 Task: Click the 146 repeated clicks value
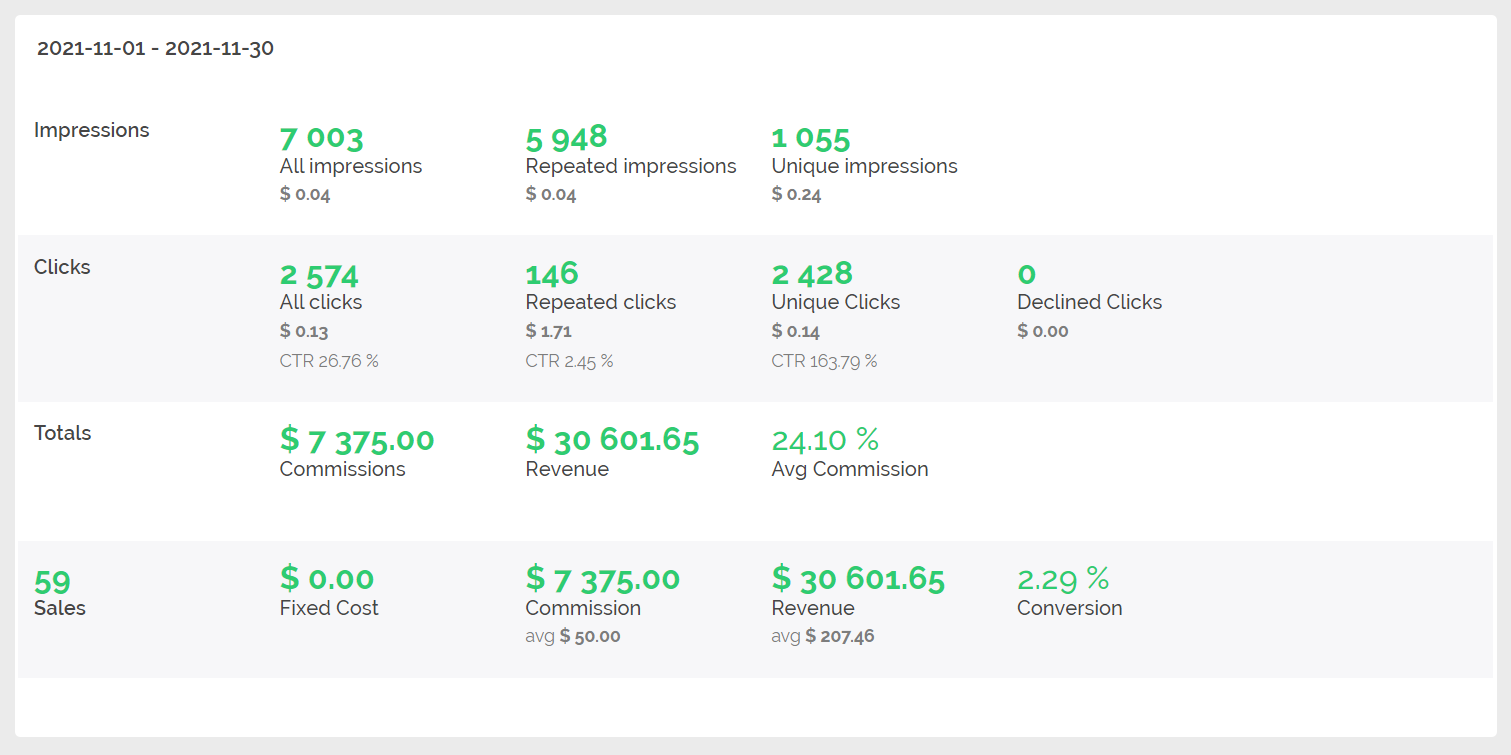(x=552, y=273)
